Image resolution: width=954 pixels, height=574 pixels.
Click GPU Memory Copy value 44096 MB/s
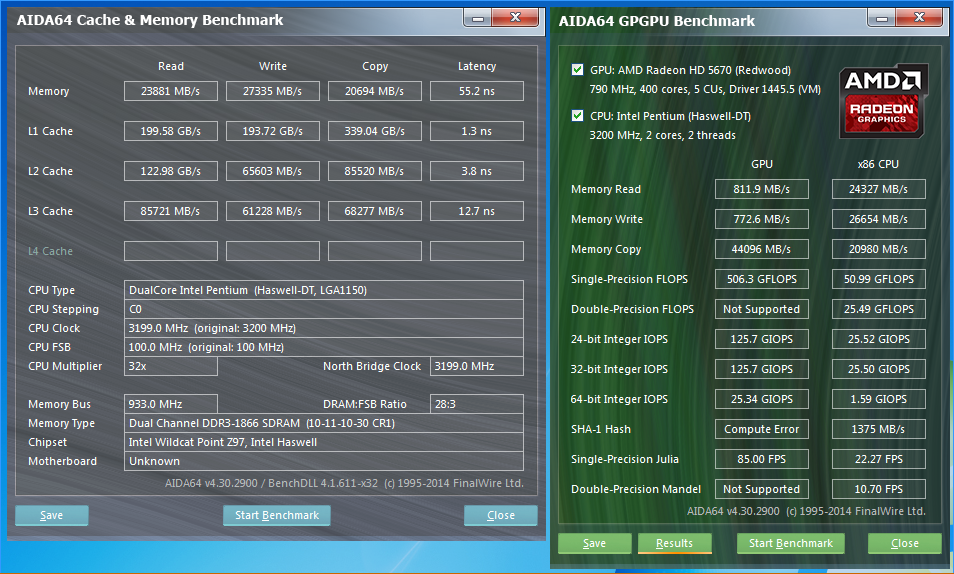tap(762, 249)
